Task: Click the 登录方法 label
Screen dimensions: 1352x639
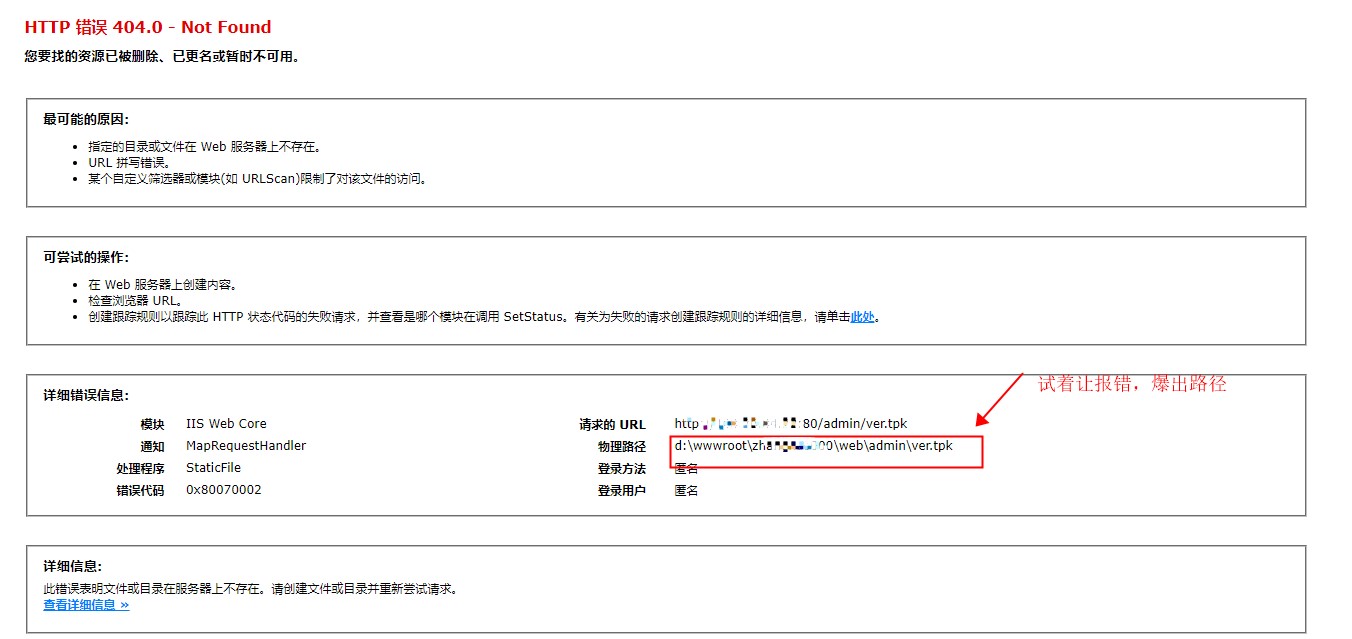Action: pyautogui.click(x=622, y=468)
